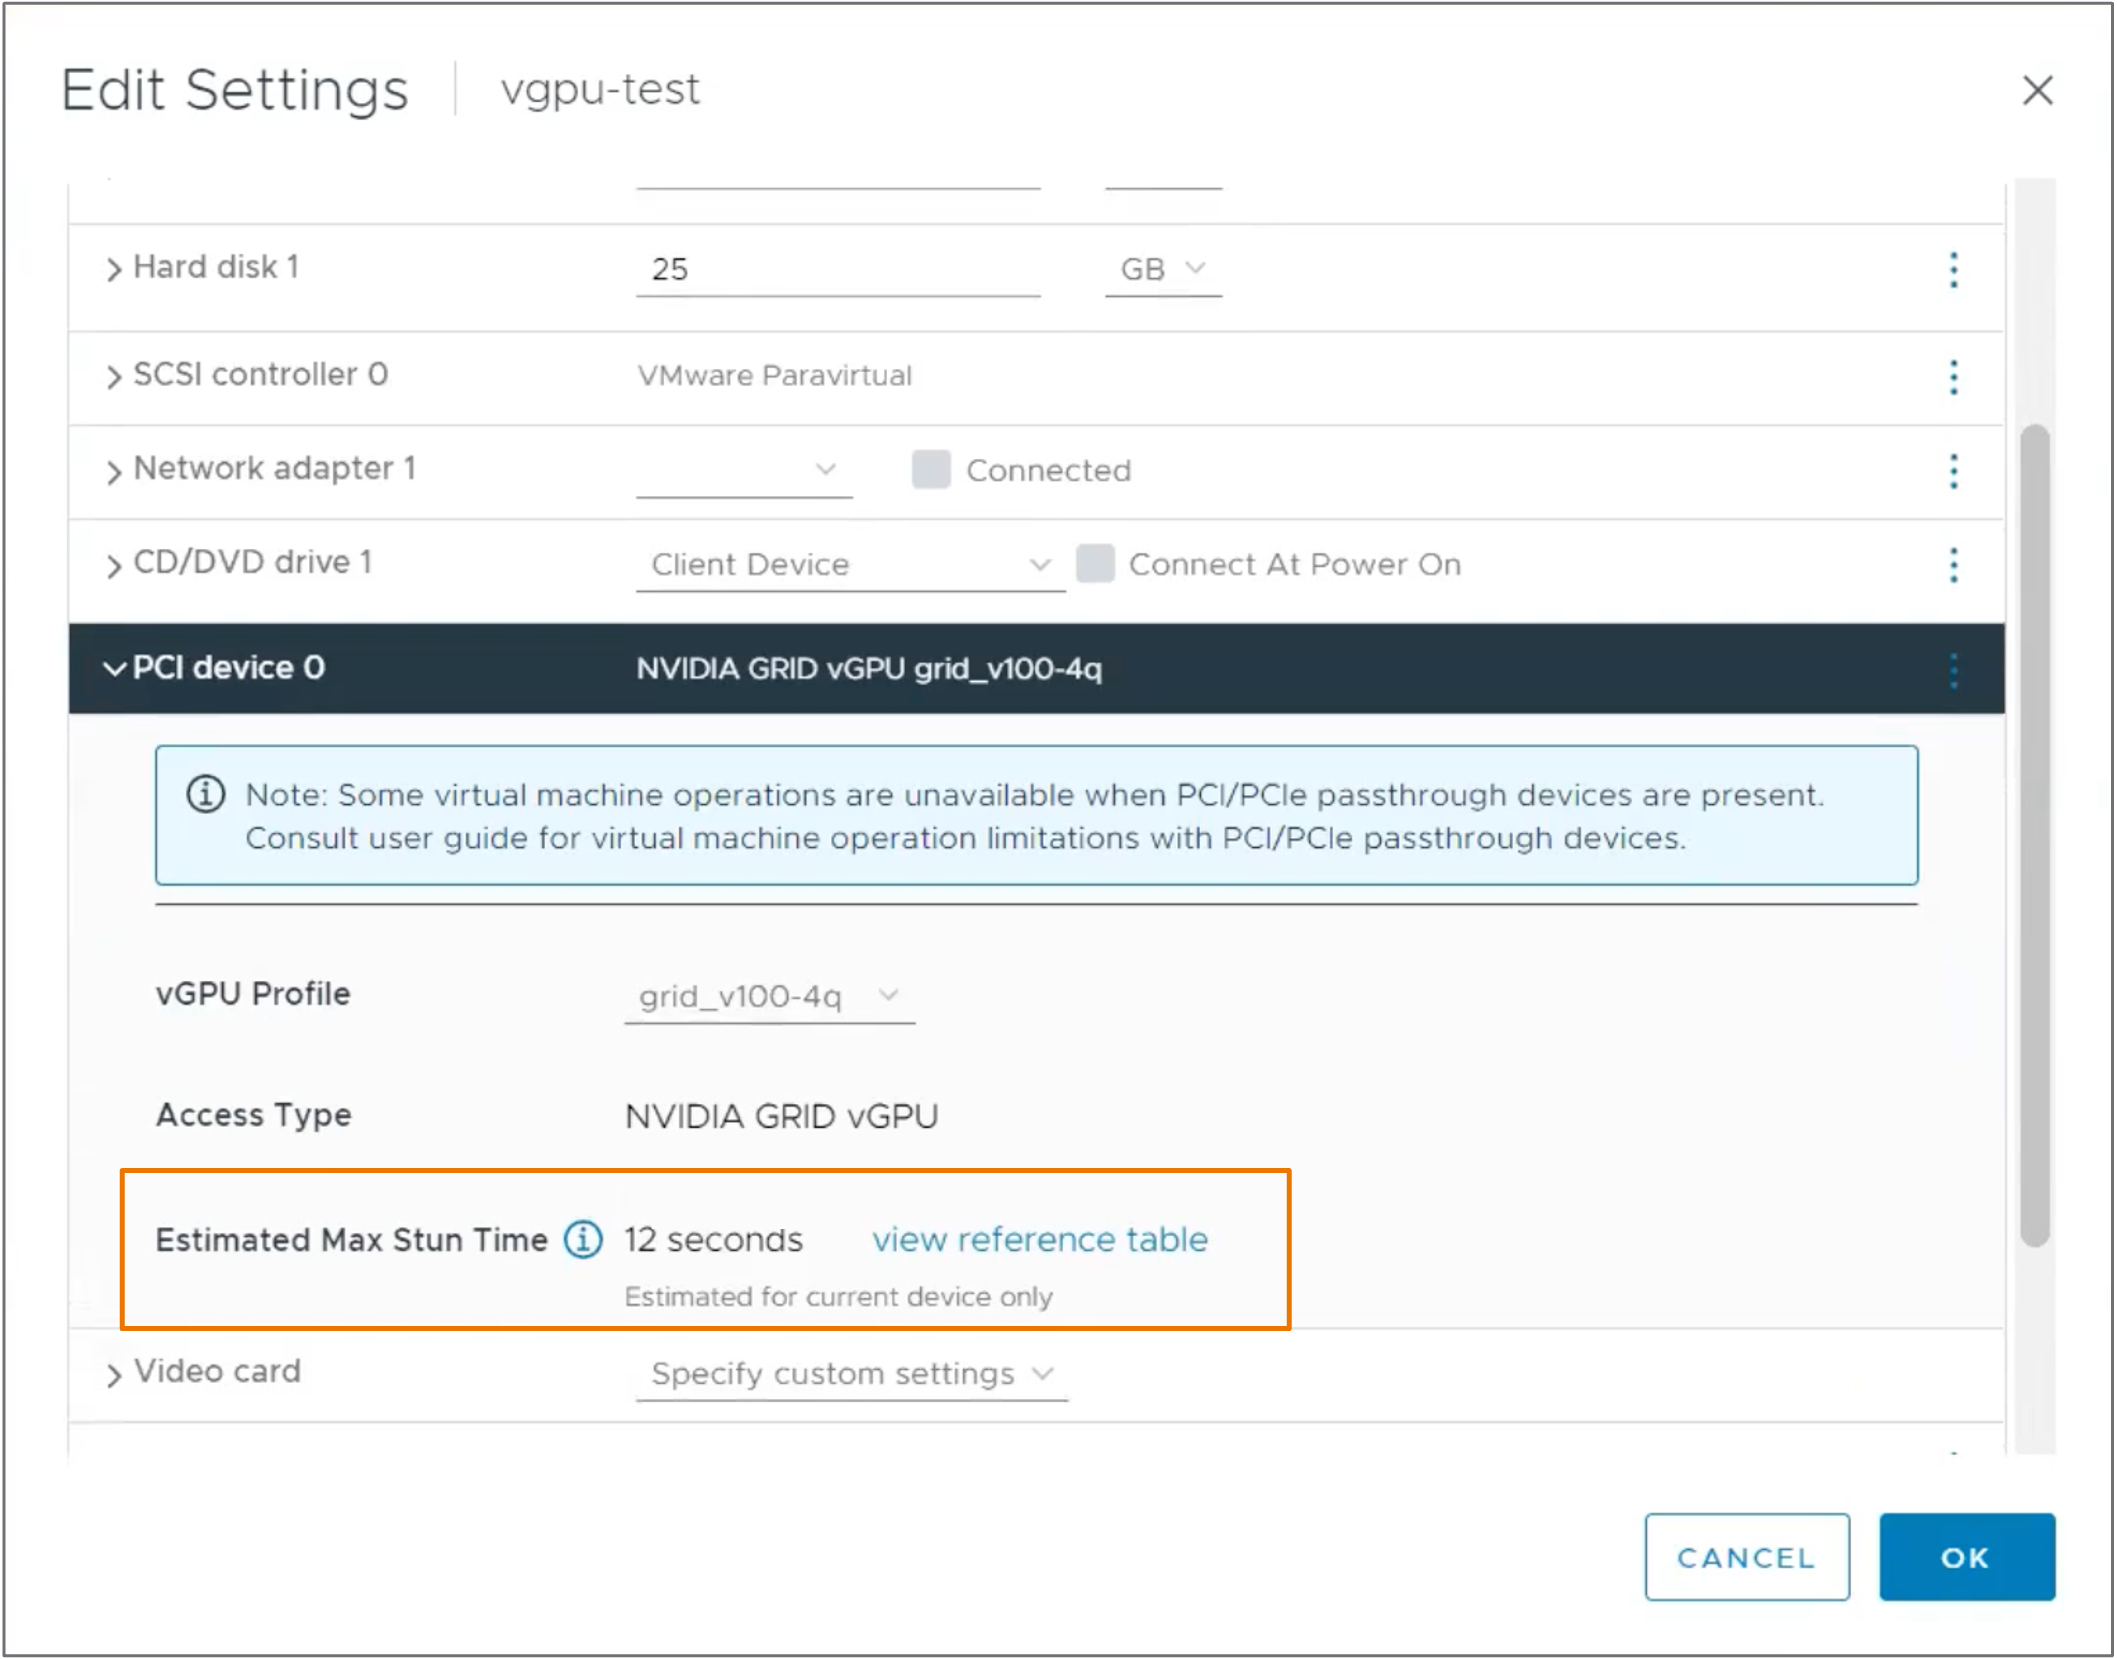Screen dimensions: 2117x1659
Task: Open the CD/DVD drive 1 actions menu
Action: [x=1953, y=565]
